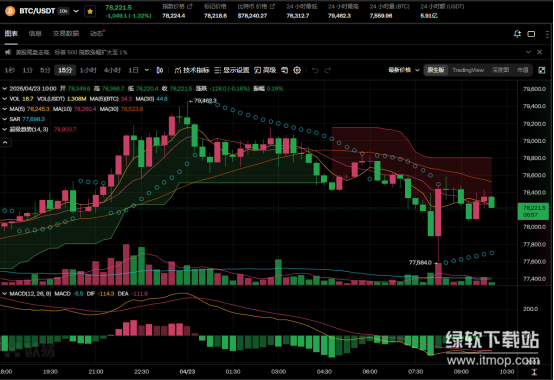Switch to the 信息 tab
The width and height of the screenshot is (554, 380).
(35, 34)
